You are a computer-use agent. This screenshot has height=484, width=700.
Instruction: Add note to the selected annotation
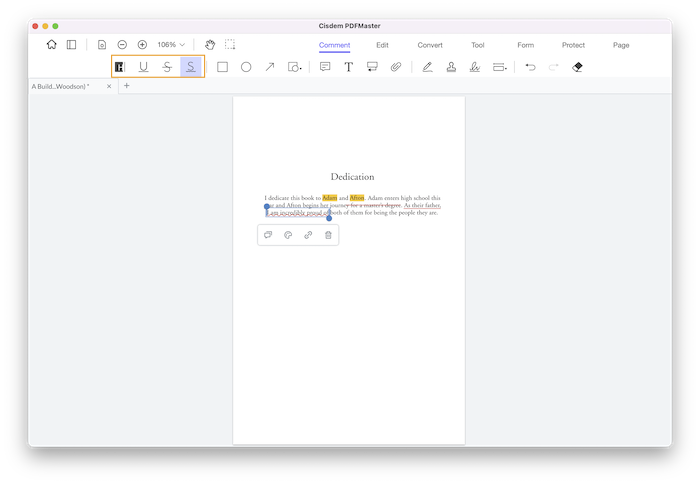click(268, 235)
